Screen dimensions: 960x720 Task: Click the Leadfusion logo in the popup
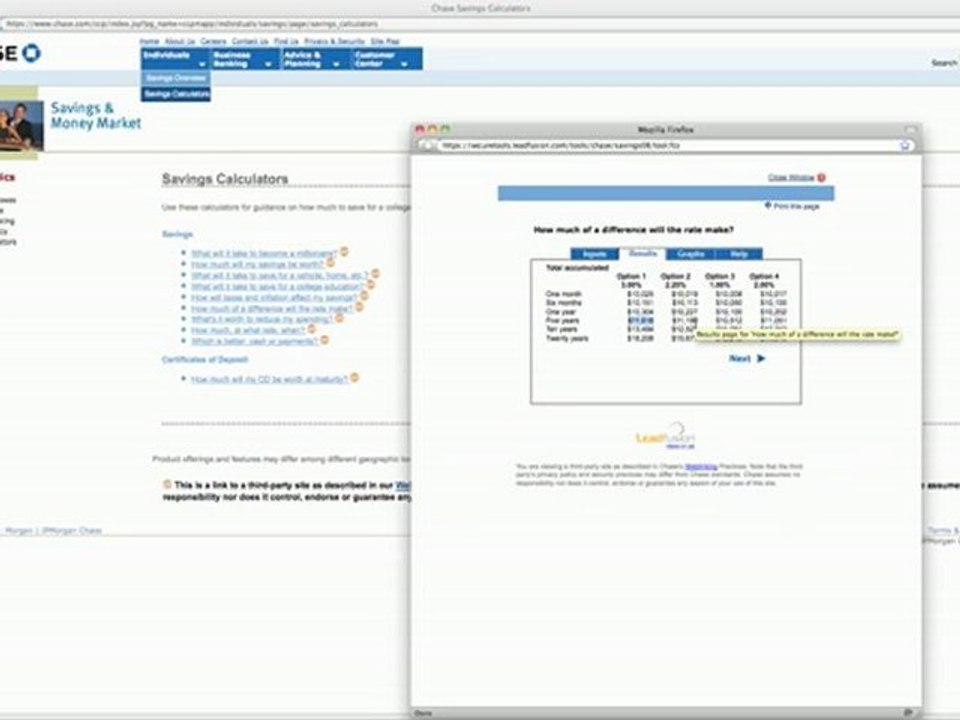coord(666,436)
